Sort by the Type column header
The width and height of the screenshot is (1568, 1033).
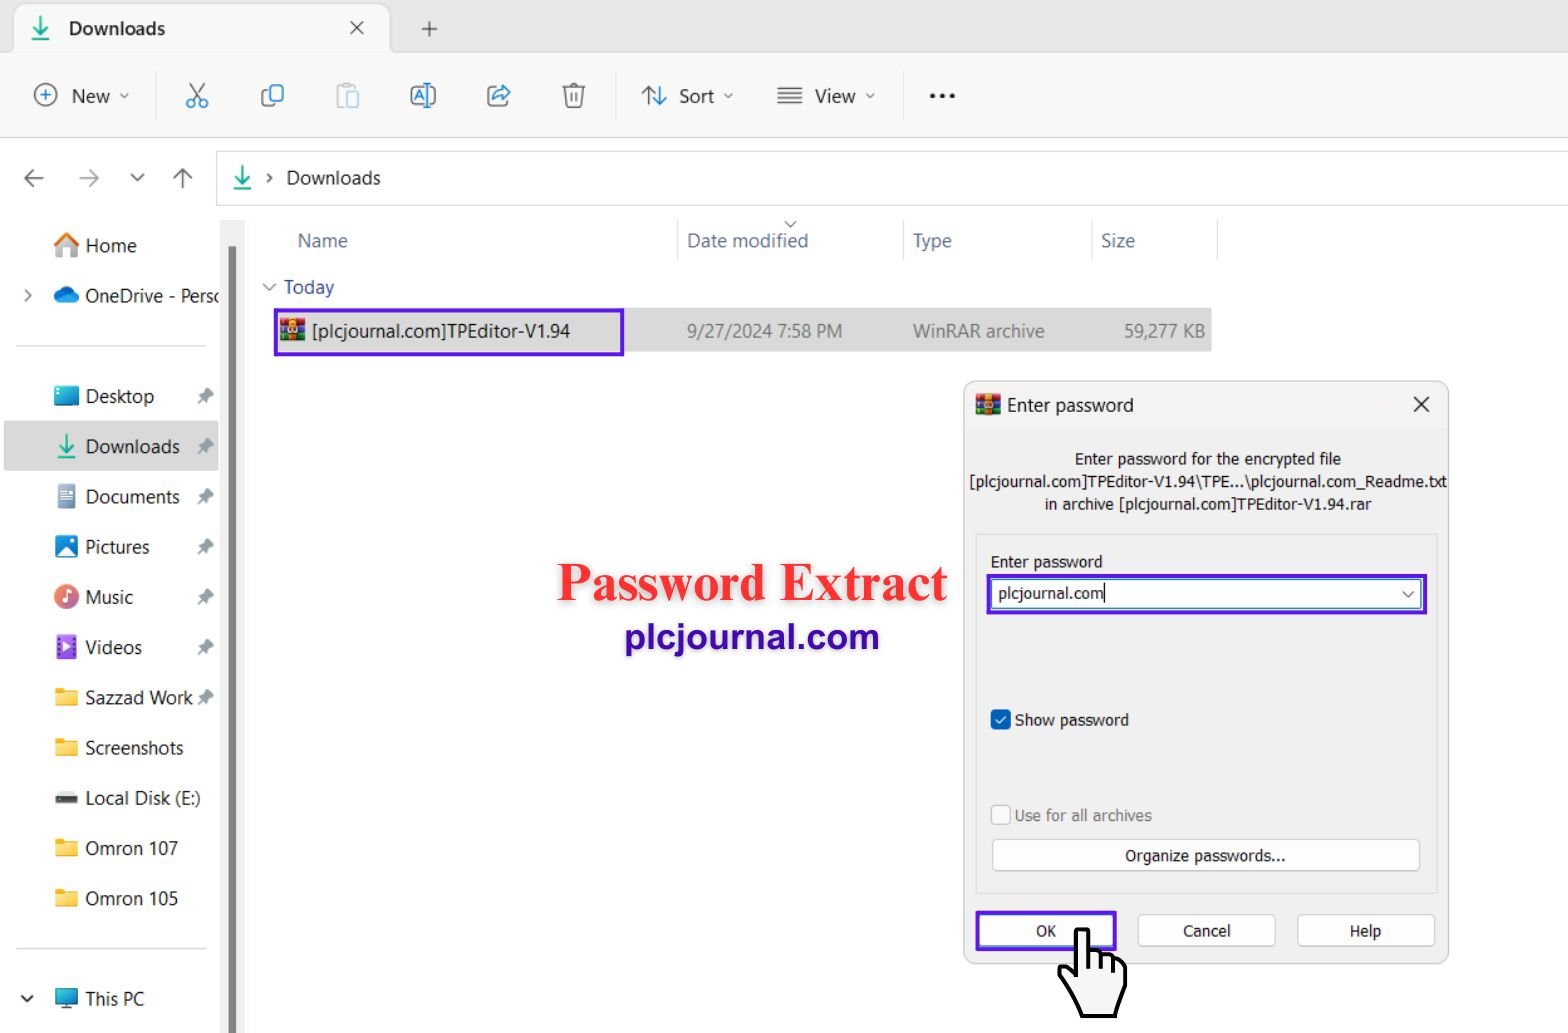(x=932, y=240)
